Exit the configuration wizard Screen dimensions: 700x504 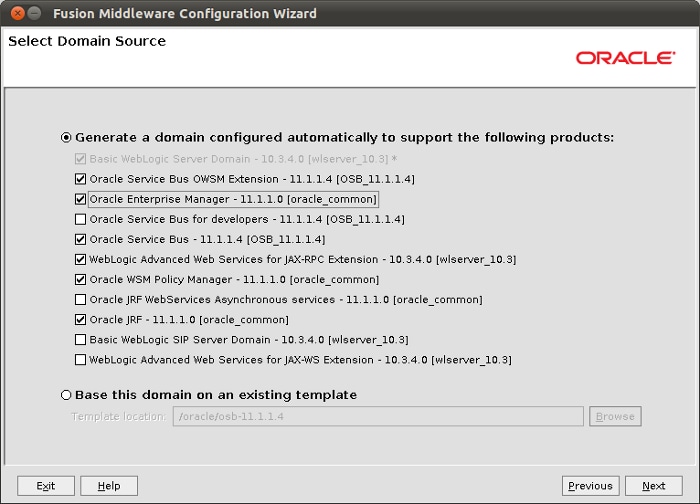(x=46, y=486)
